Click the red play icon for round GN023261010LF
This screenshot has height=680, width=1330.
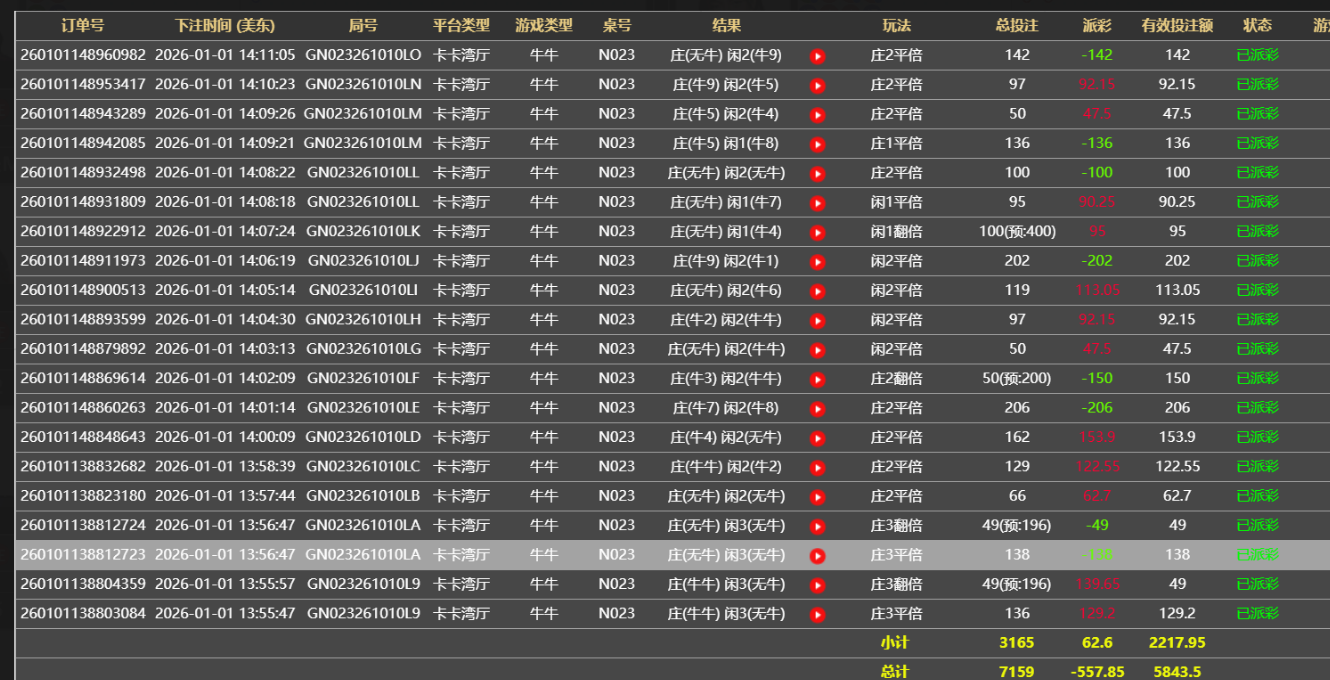point(817,380)
